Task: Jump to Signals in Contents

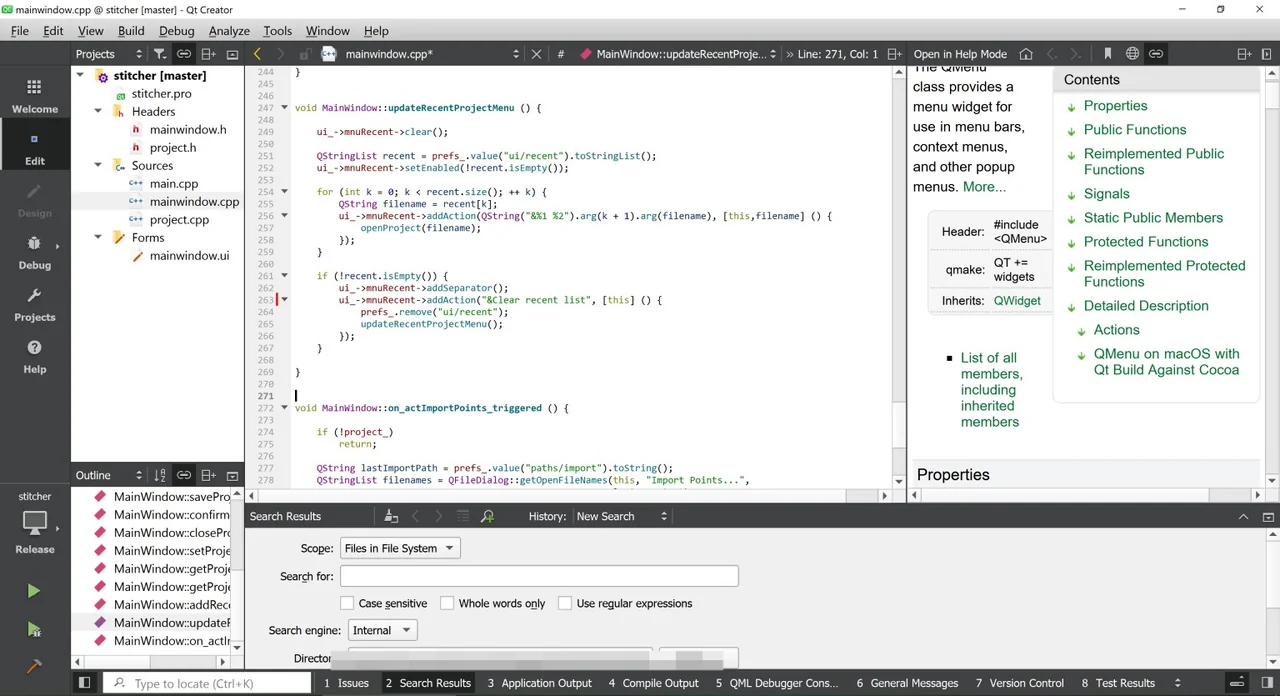Action: 1106,194
